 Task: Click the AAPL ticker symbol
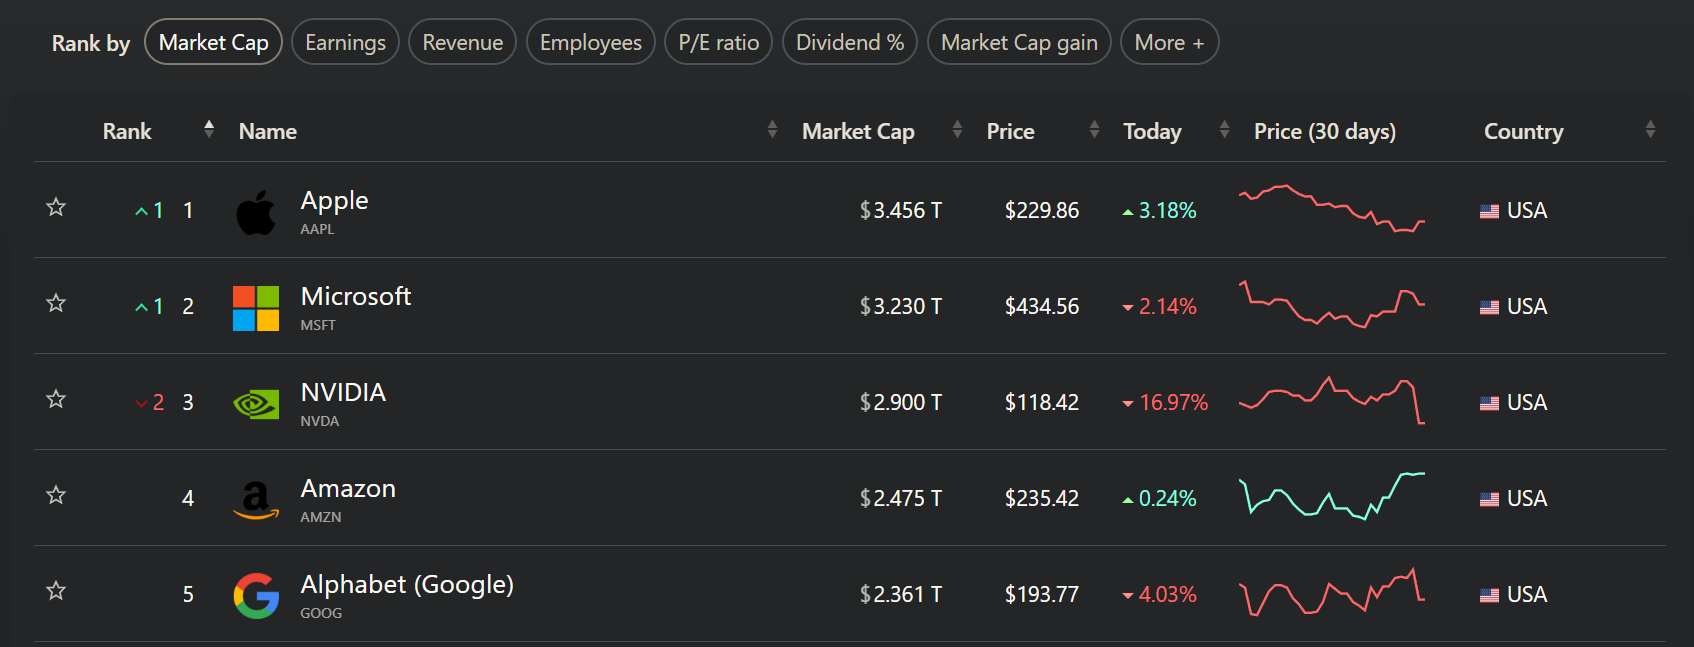(x=318, y=229)
